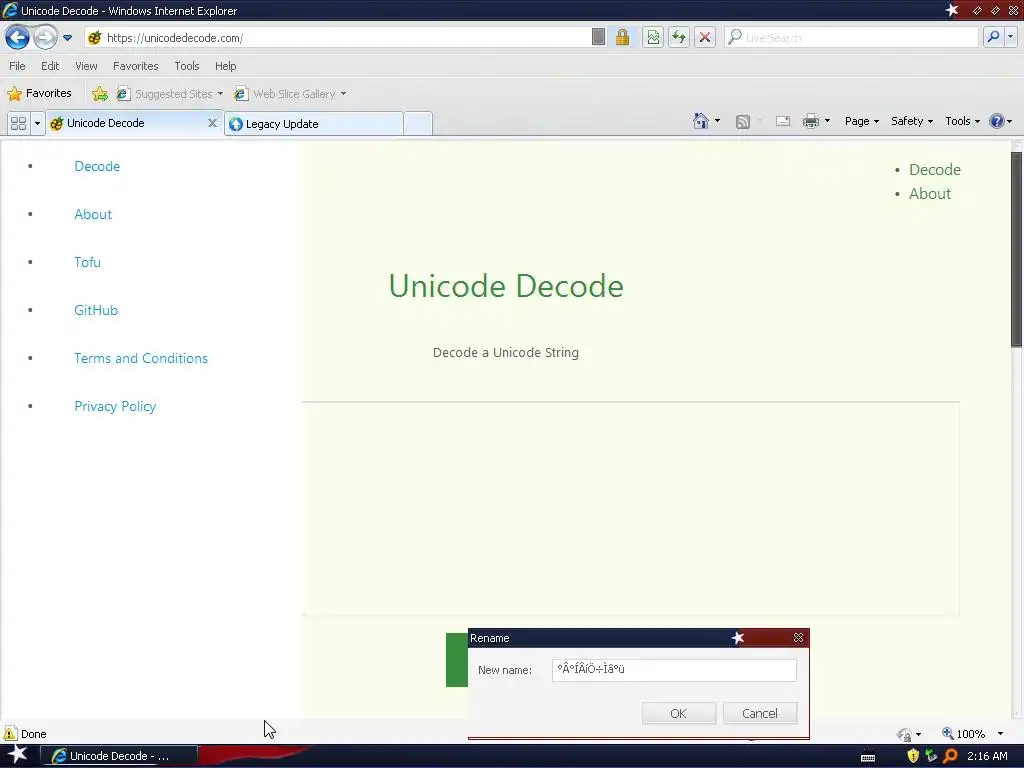Viewport: 1024px width, 768px height.
Task: Open the Edit menu
Action: point(50,66)
